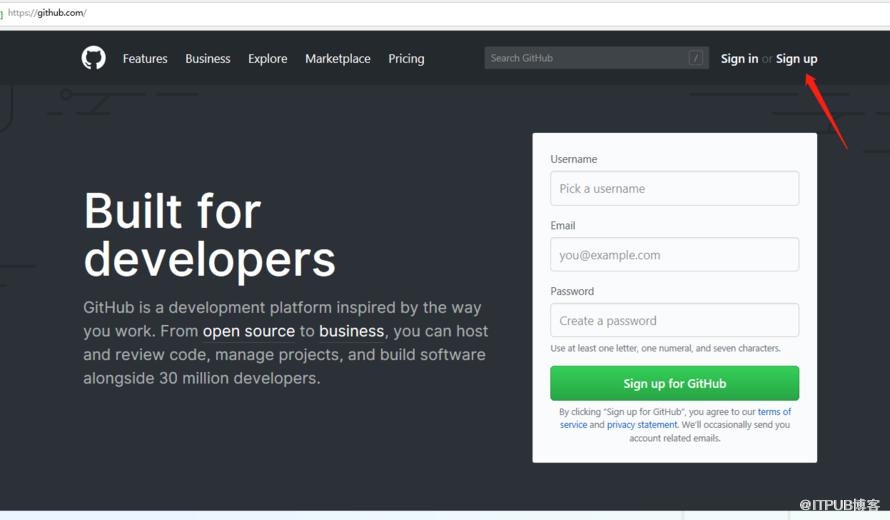Click the password requirements hint text
This screenshot has height=520, width=890.
pos(665,348)
